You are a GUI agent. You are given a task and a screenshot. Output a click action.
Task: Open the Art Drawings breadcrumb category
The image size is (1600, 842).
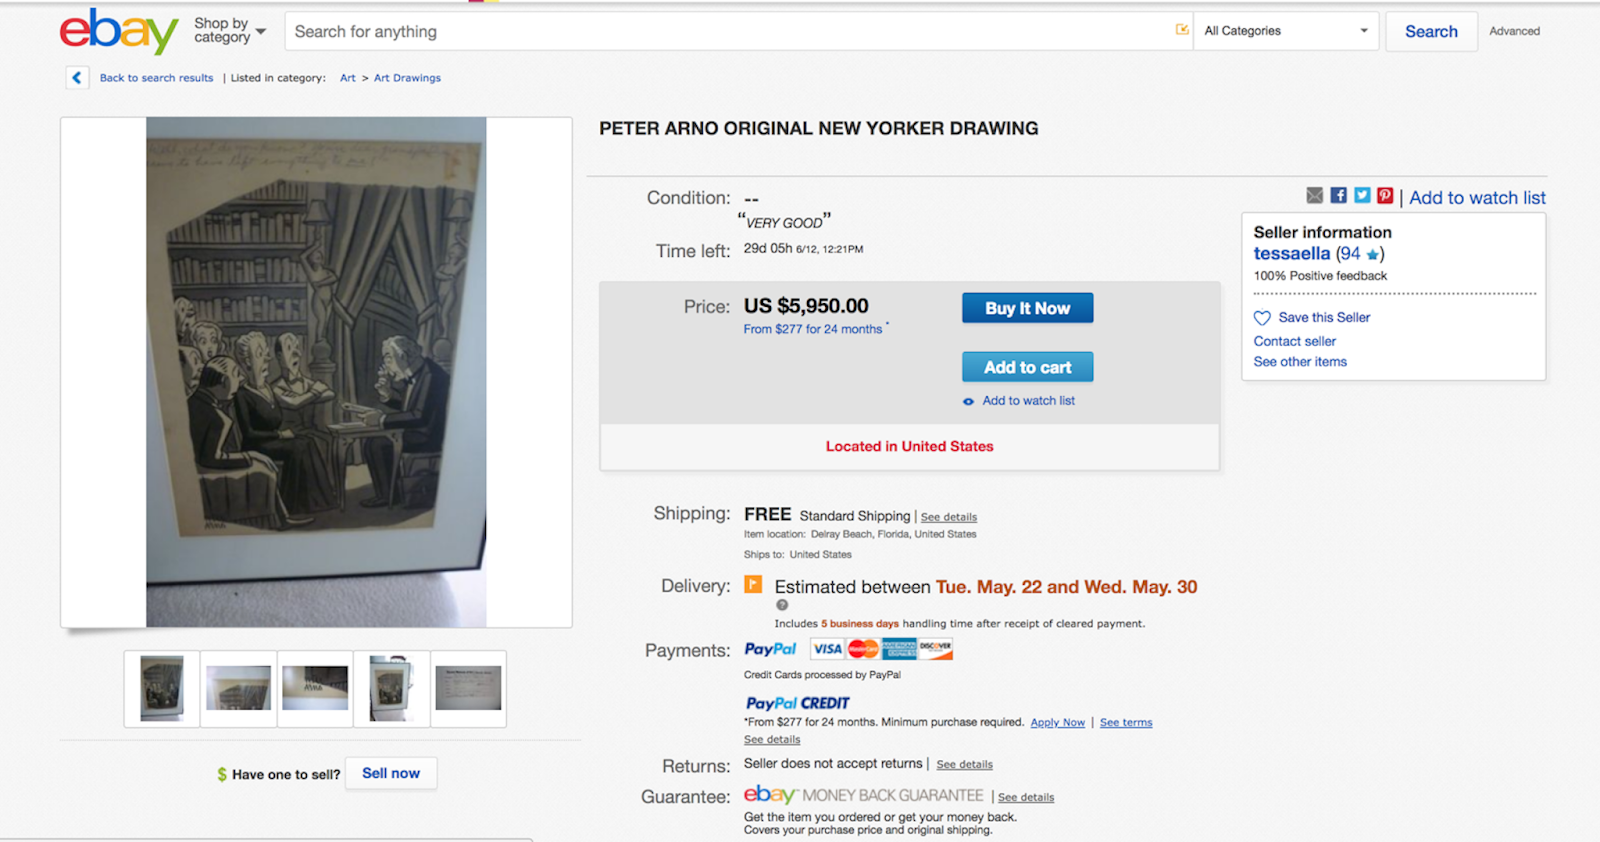point(407,78)
